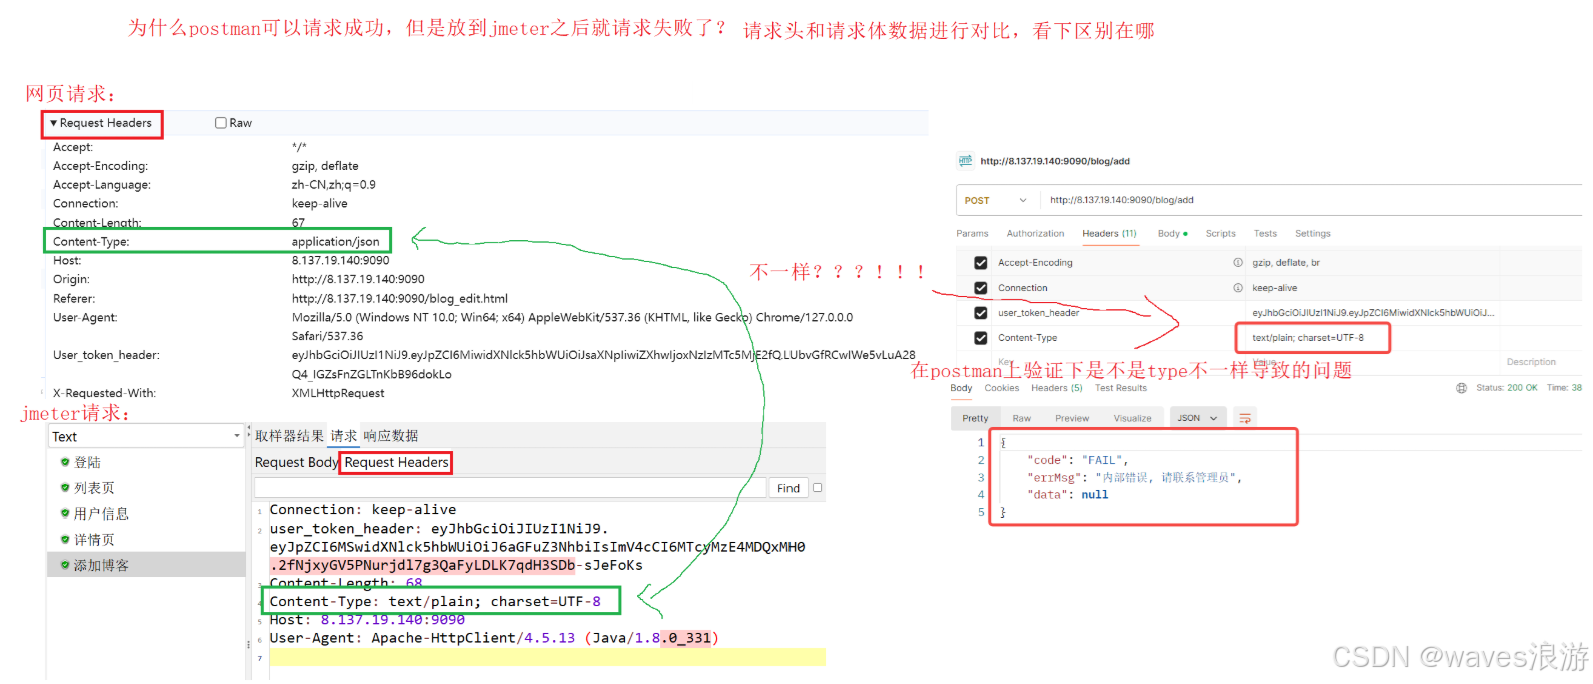Screen dimensions: 1593x684
Task: Select the 登陆 sampler in results tree
Action: [87, 462]
